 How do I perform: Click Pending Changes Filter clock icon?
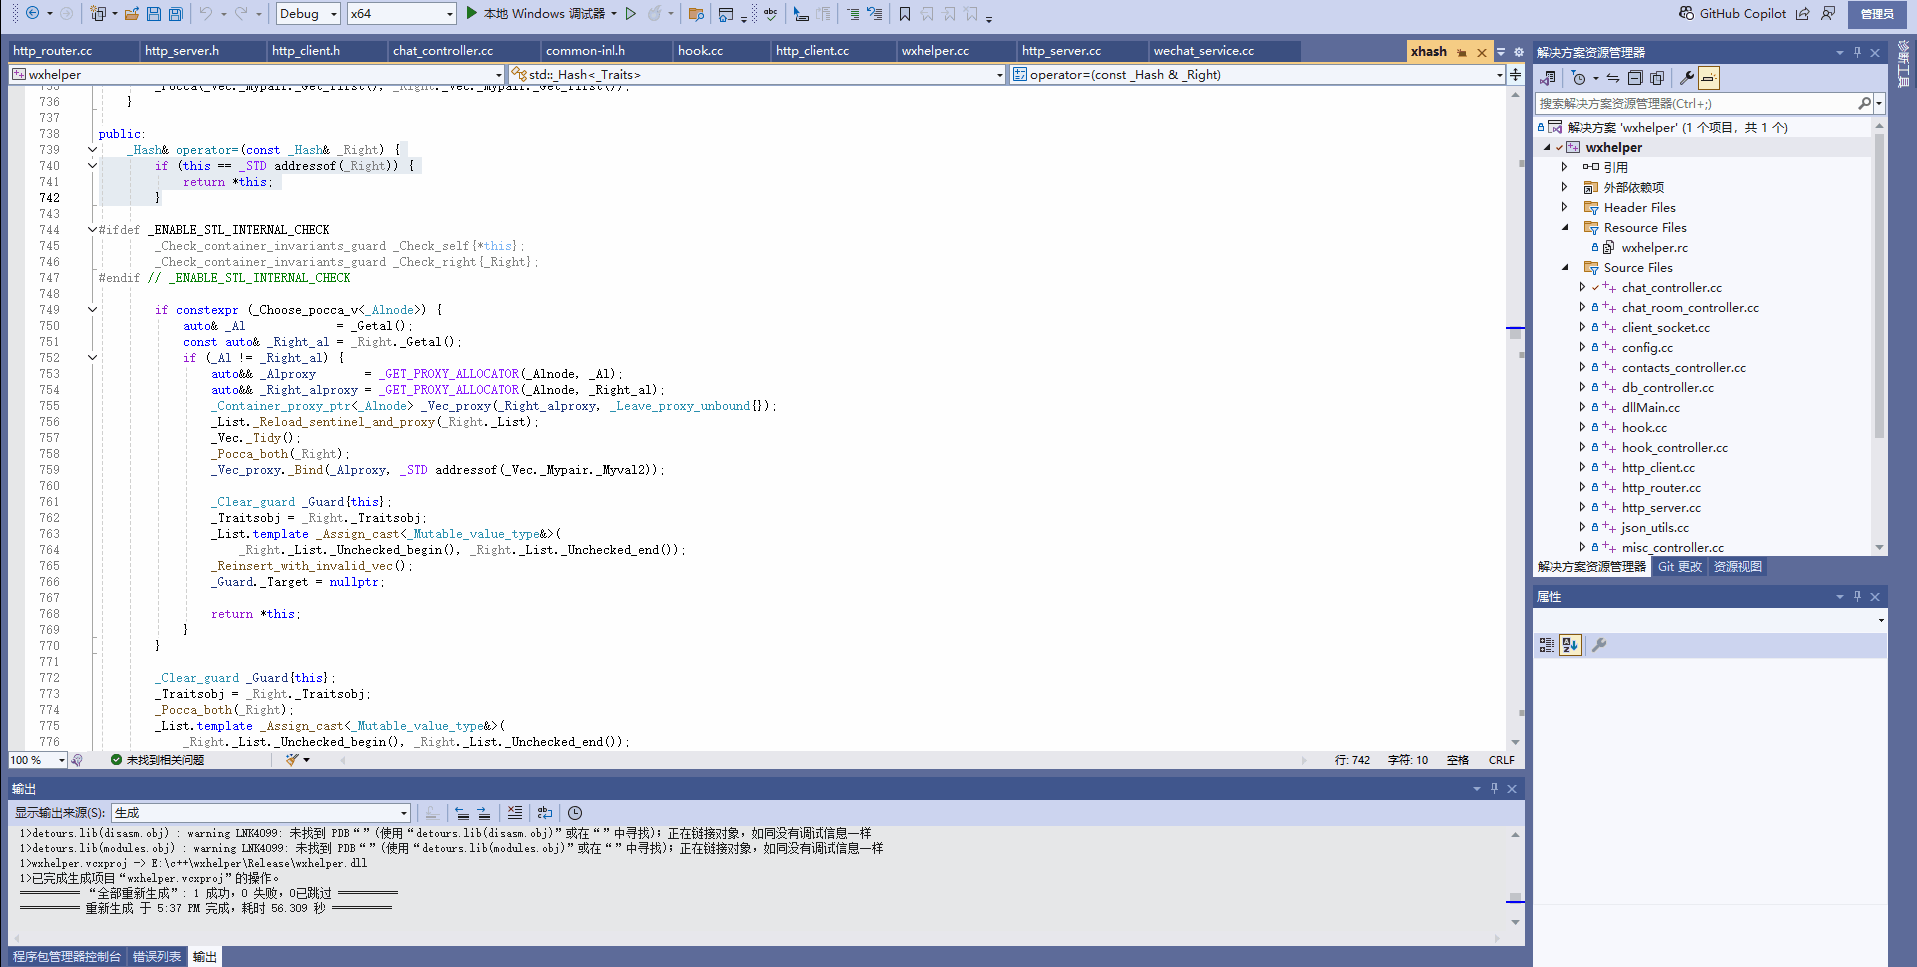(x=1579, y=77)
